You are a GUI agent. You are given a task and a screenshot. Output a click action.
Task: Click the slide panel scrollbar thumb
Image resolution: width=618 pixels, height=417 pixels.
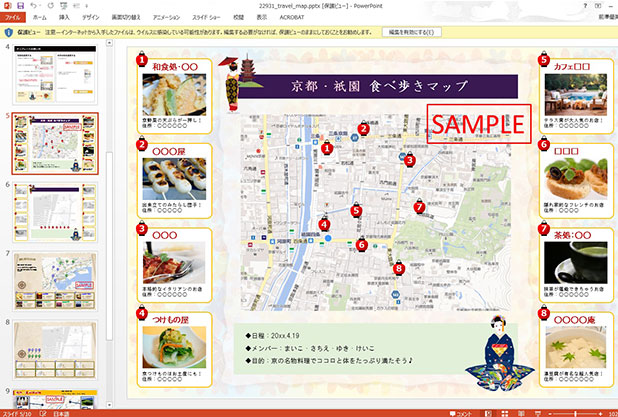tap(110, 246)
